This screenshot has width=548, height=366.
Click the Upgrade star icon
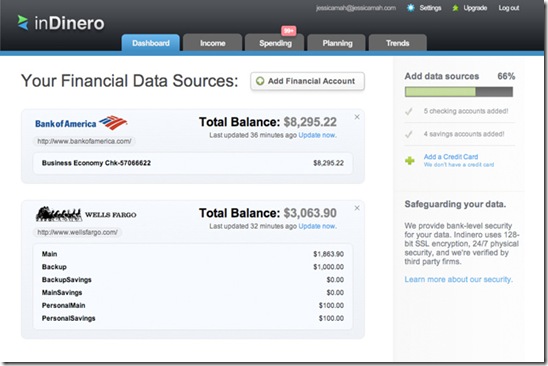(455, 8)
